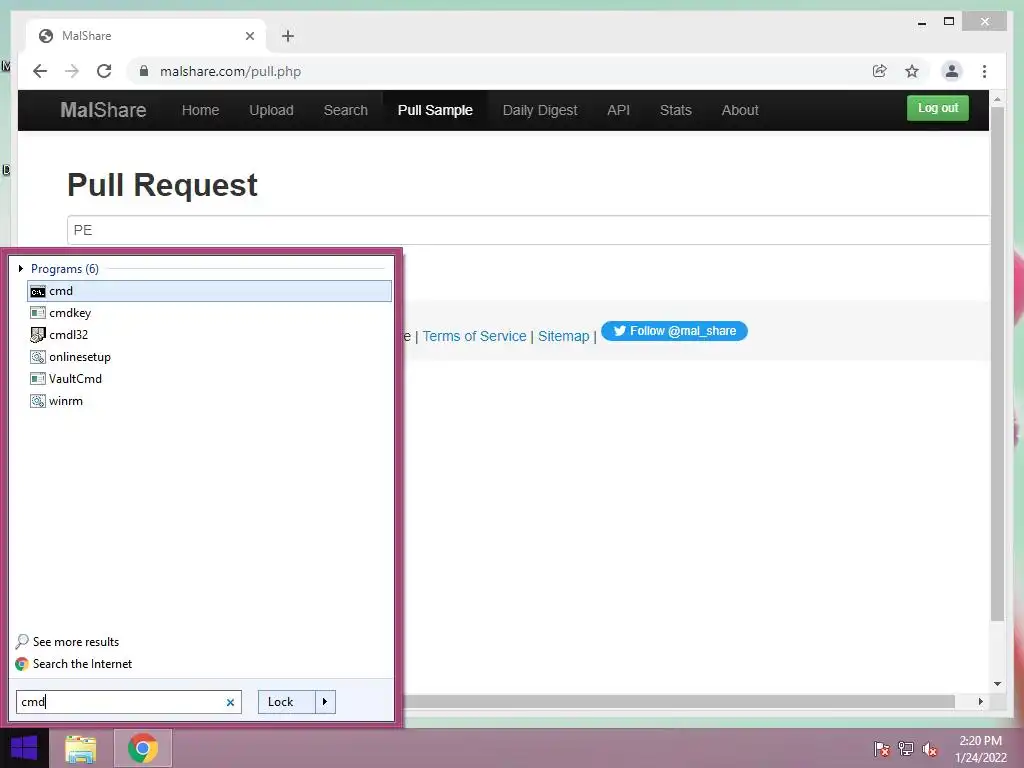Open the Sitemap link

point(564,336)
